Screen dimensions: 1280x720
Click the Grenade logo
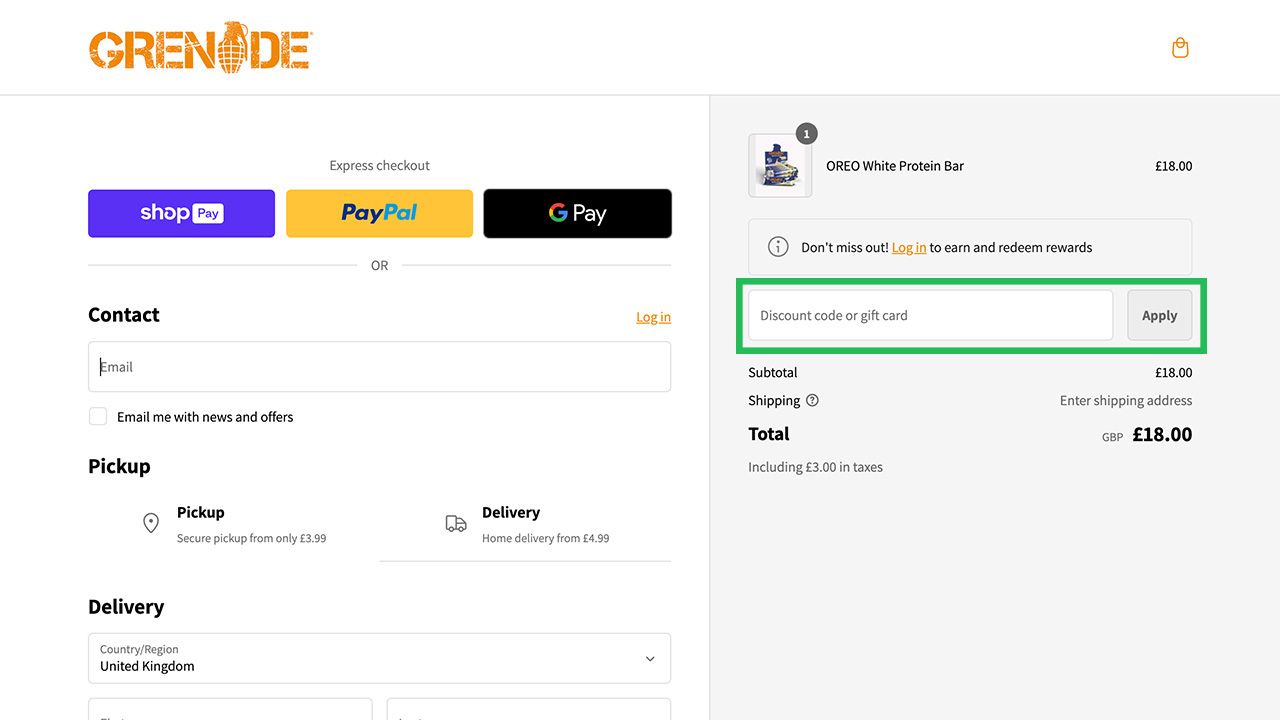pyautogui.click(x=200, y=47)
